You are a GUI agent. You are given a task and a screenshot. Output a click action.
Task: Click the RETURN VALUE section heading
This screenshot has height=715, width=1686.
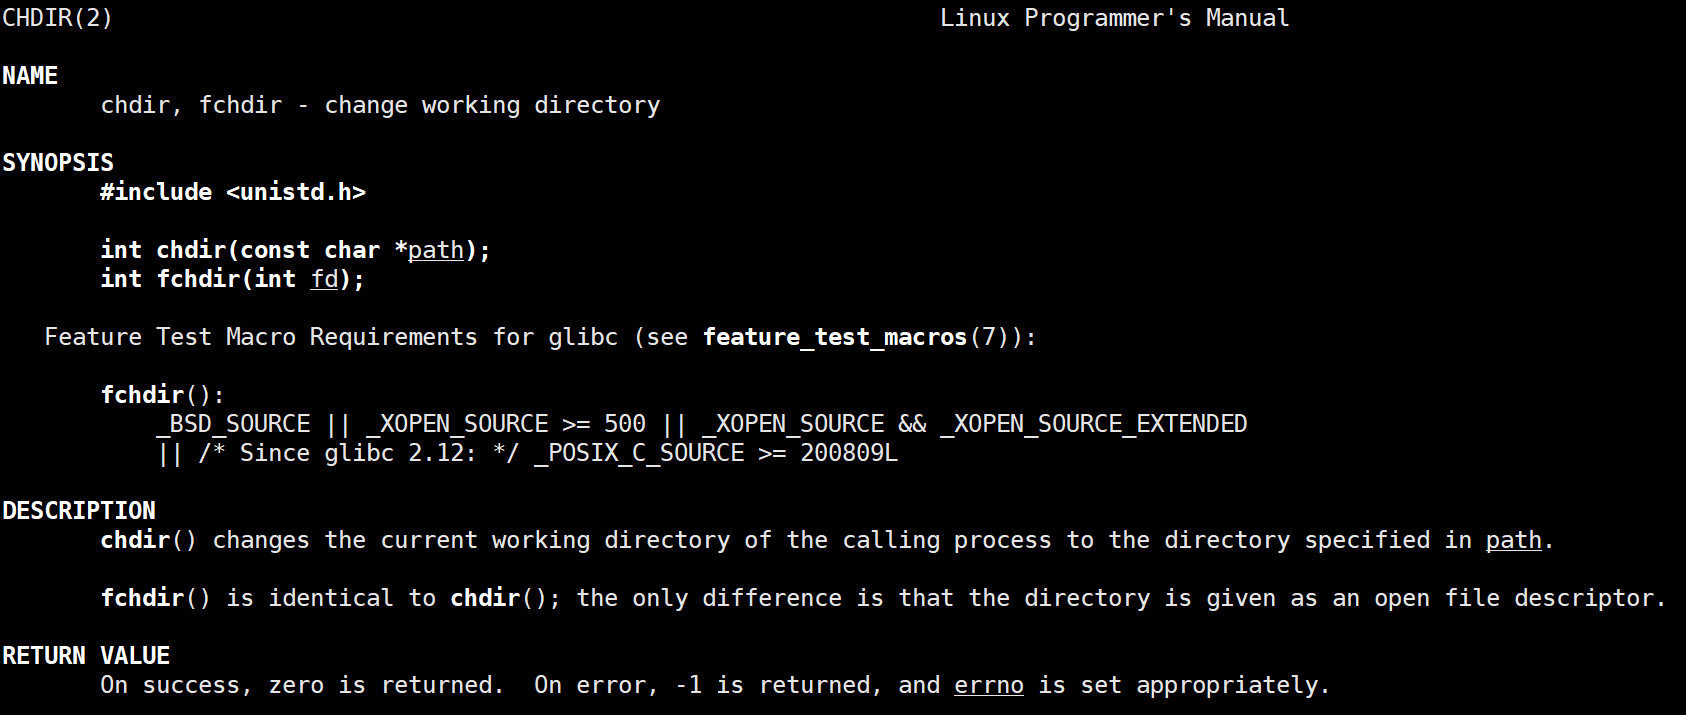pyautogui.click(x=86, y=656)
